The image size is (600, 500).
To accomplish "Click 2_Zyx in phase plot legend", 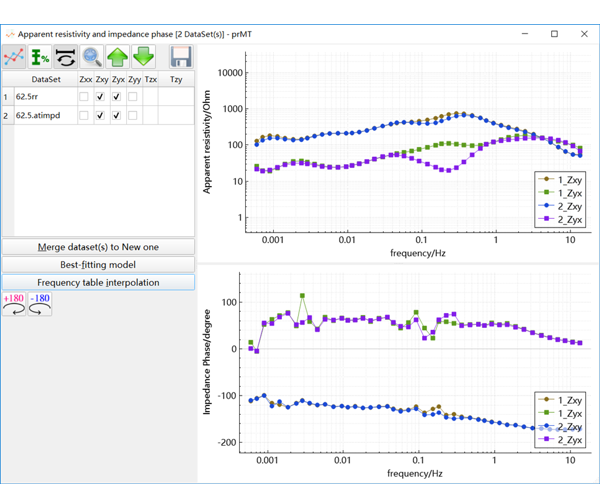I will [x=560, y=440].
